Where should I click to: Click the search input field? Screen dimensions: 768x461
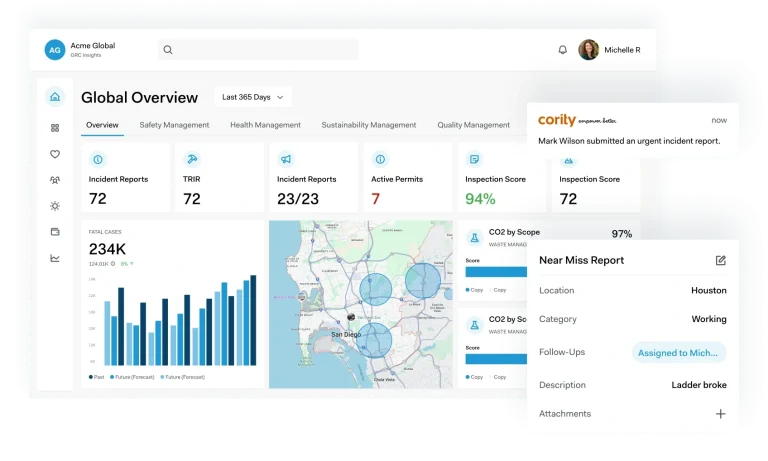tap(258, 49)
